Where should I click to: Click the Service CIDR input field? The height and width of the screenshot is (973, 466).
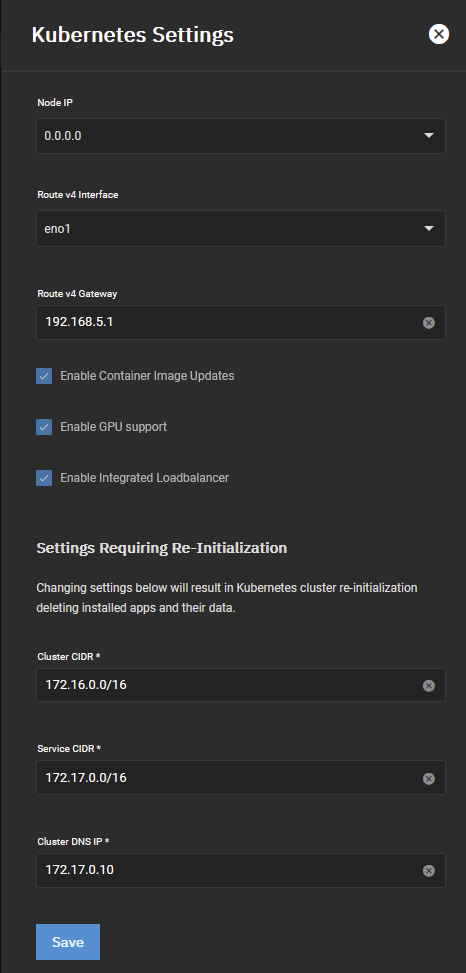(x=241, y=778)
